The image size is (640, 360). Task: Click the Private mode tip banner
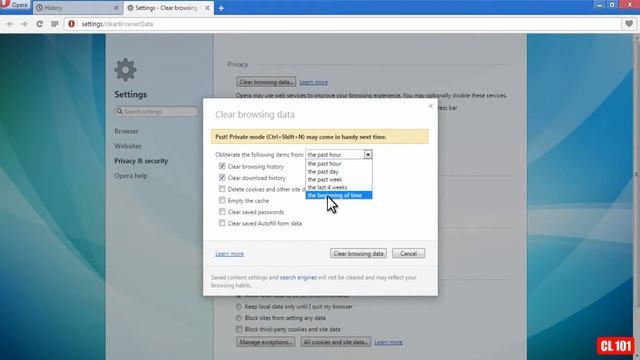pyautogui.click(x=320, y=137)
